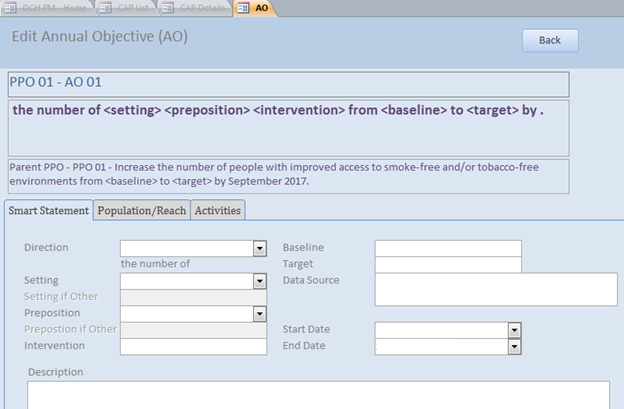Screen dimensions: 624x409
Task: Click the AO tab form icon
Action: coord(245,7)
